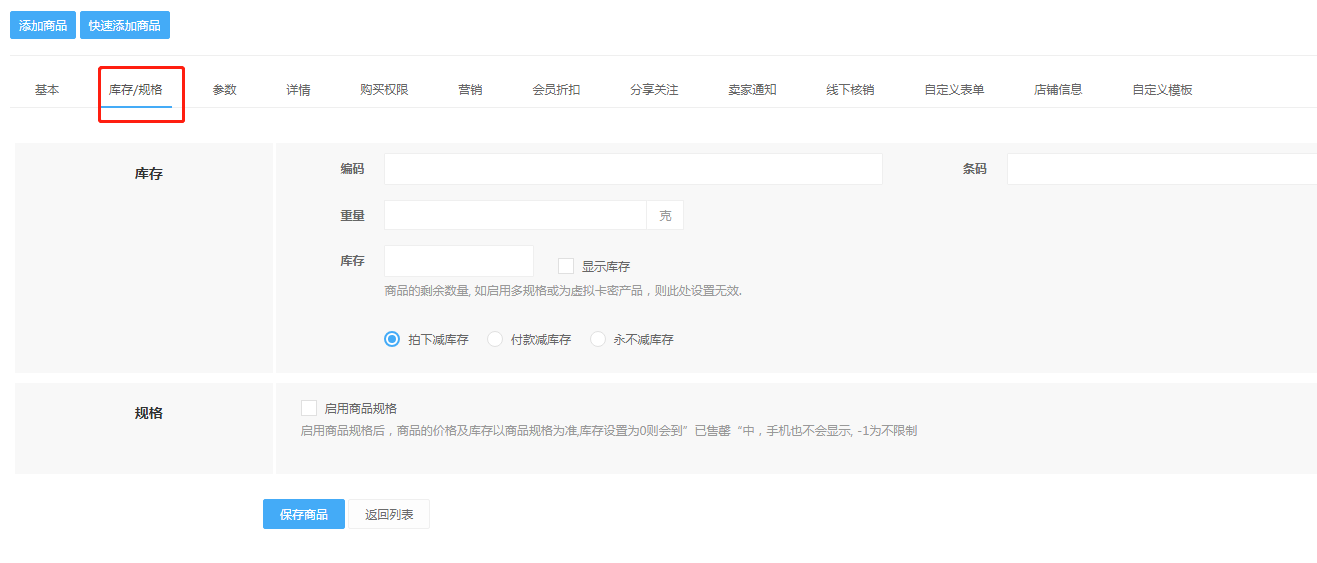Image resolution: width=1317 pixels, height=563 pixels.
Task: Select the 永不减库存 radio option
Action: 598,339
